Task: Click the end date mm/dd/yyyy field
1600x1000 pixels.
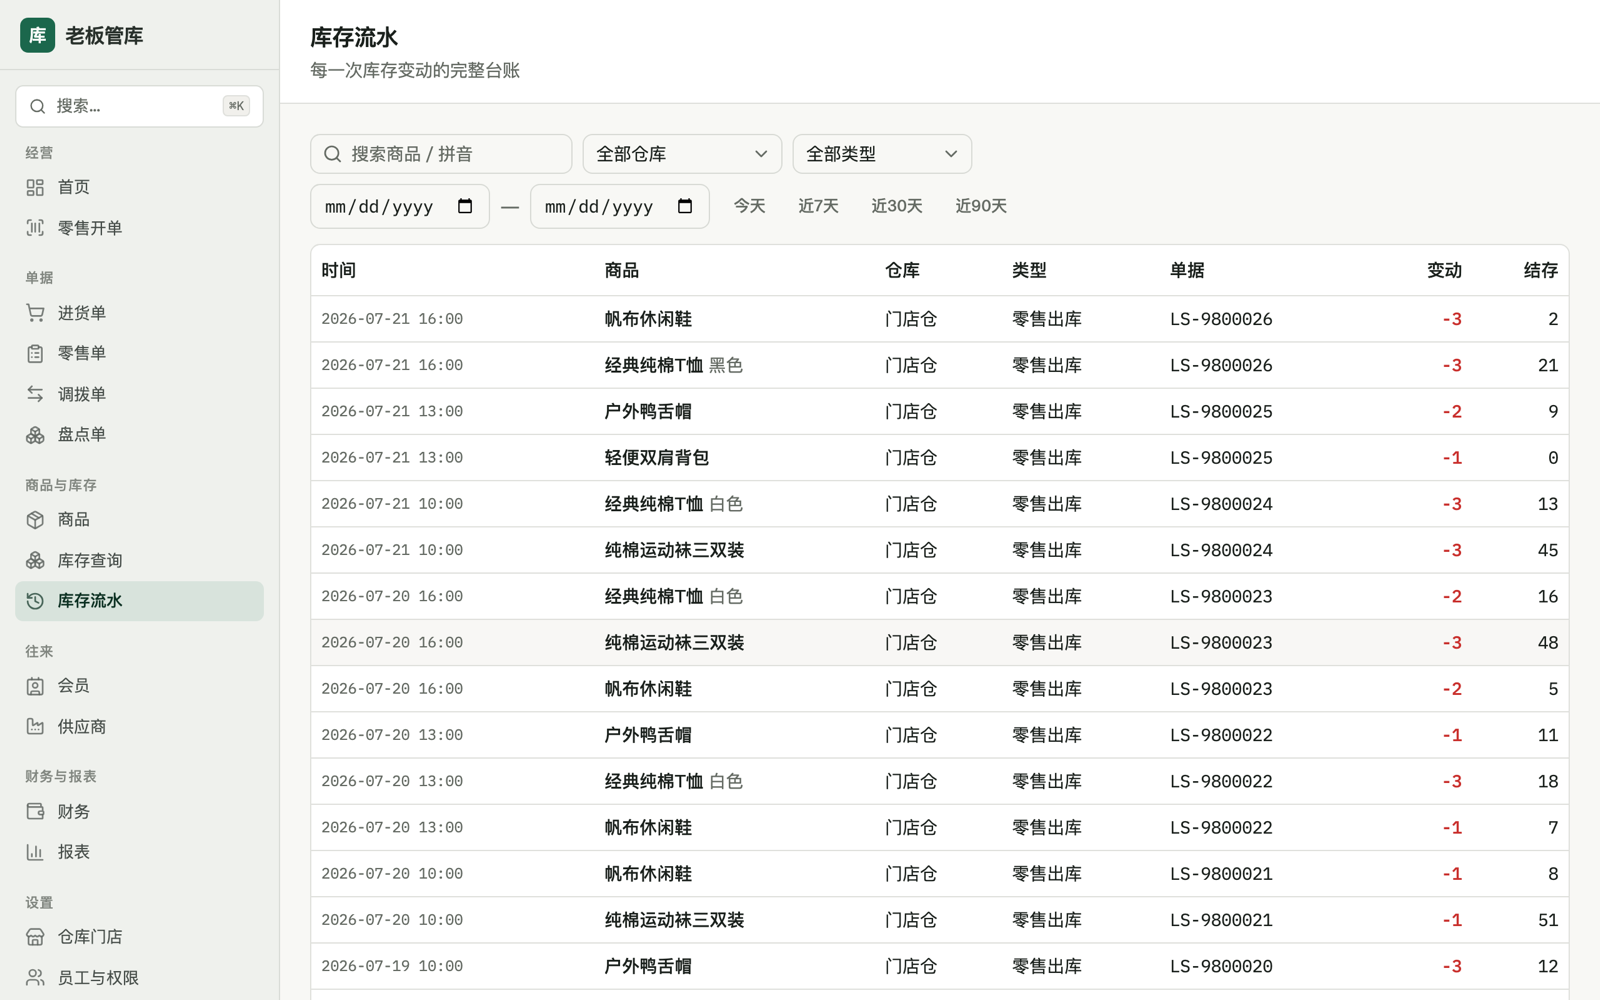Action: (620, 206)
